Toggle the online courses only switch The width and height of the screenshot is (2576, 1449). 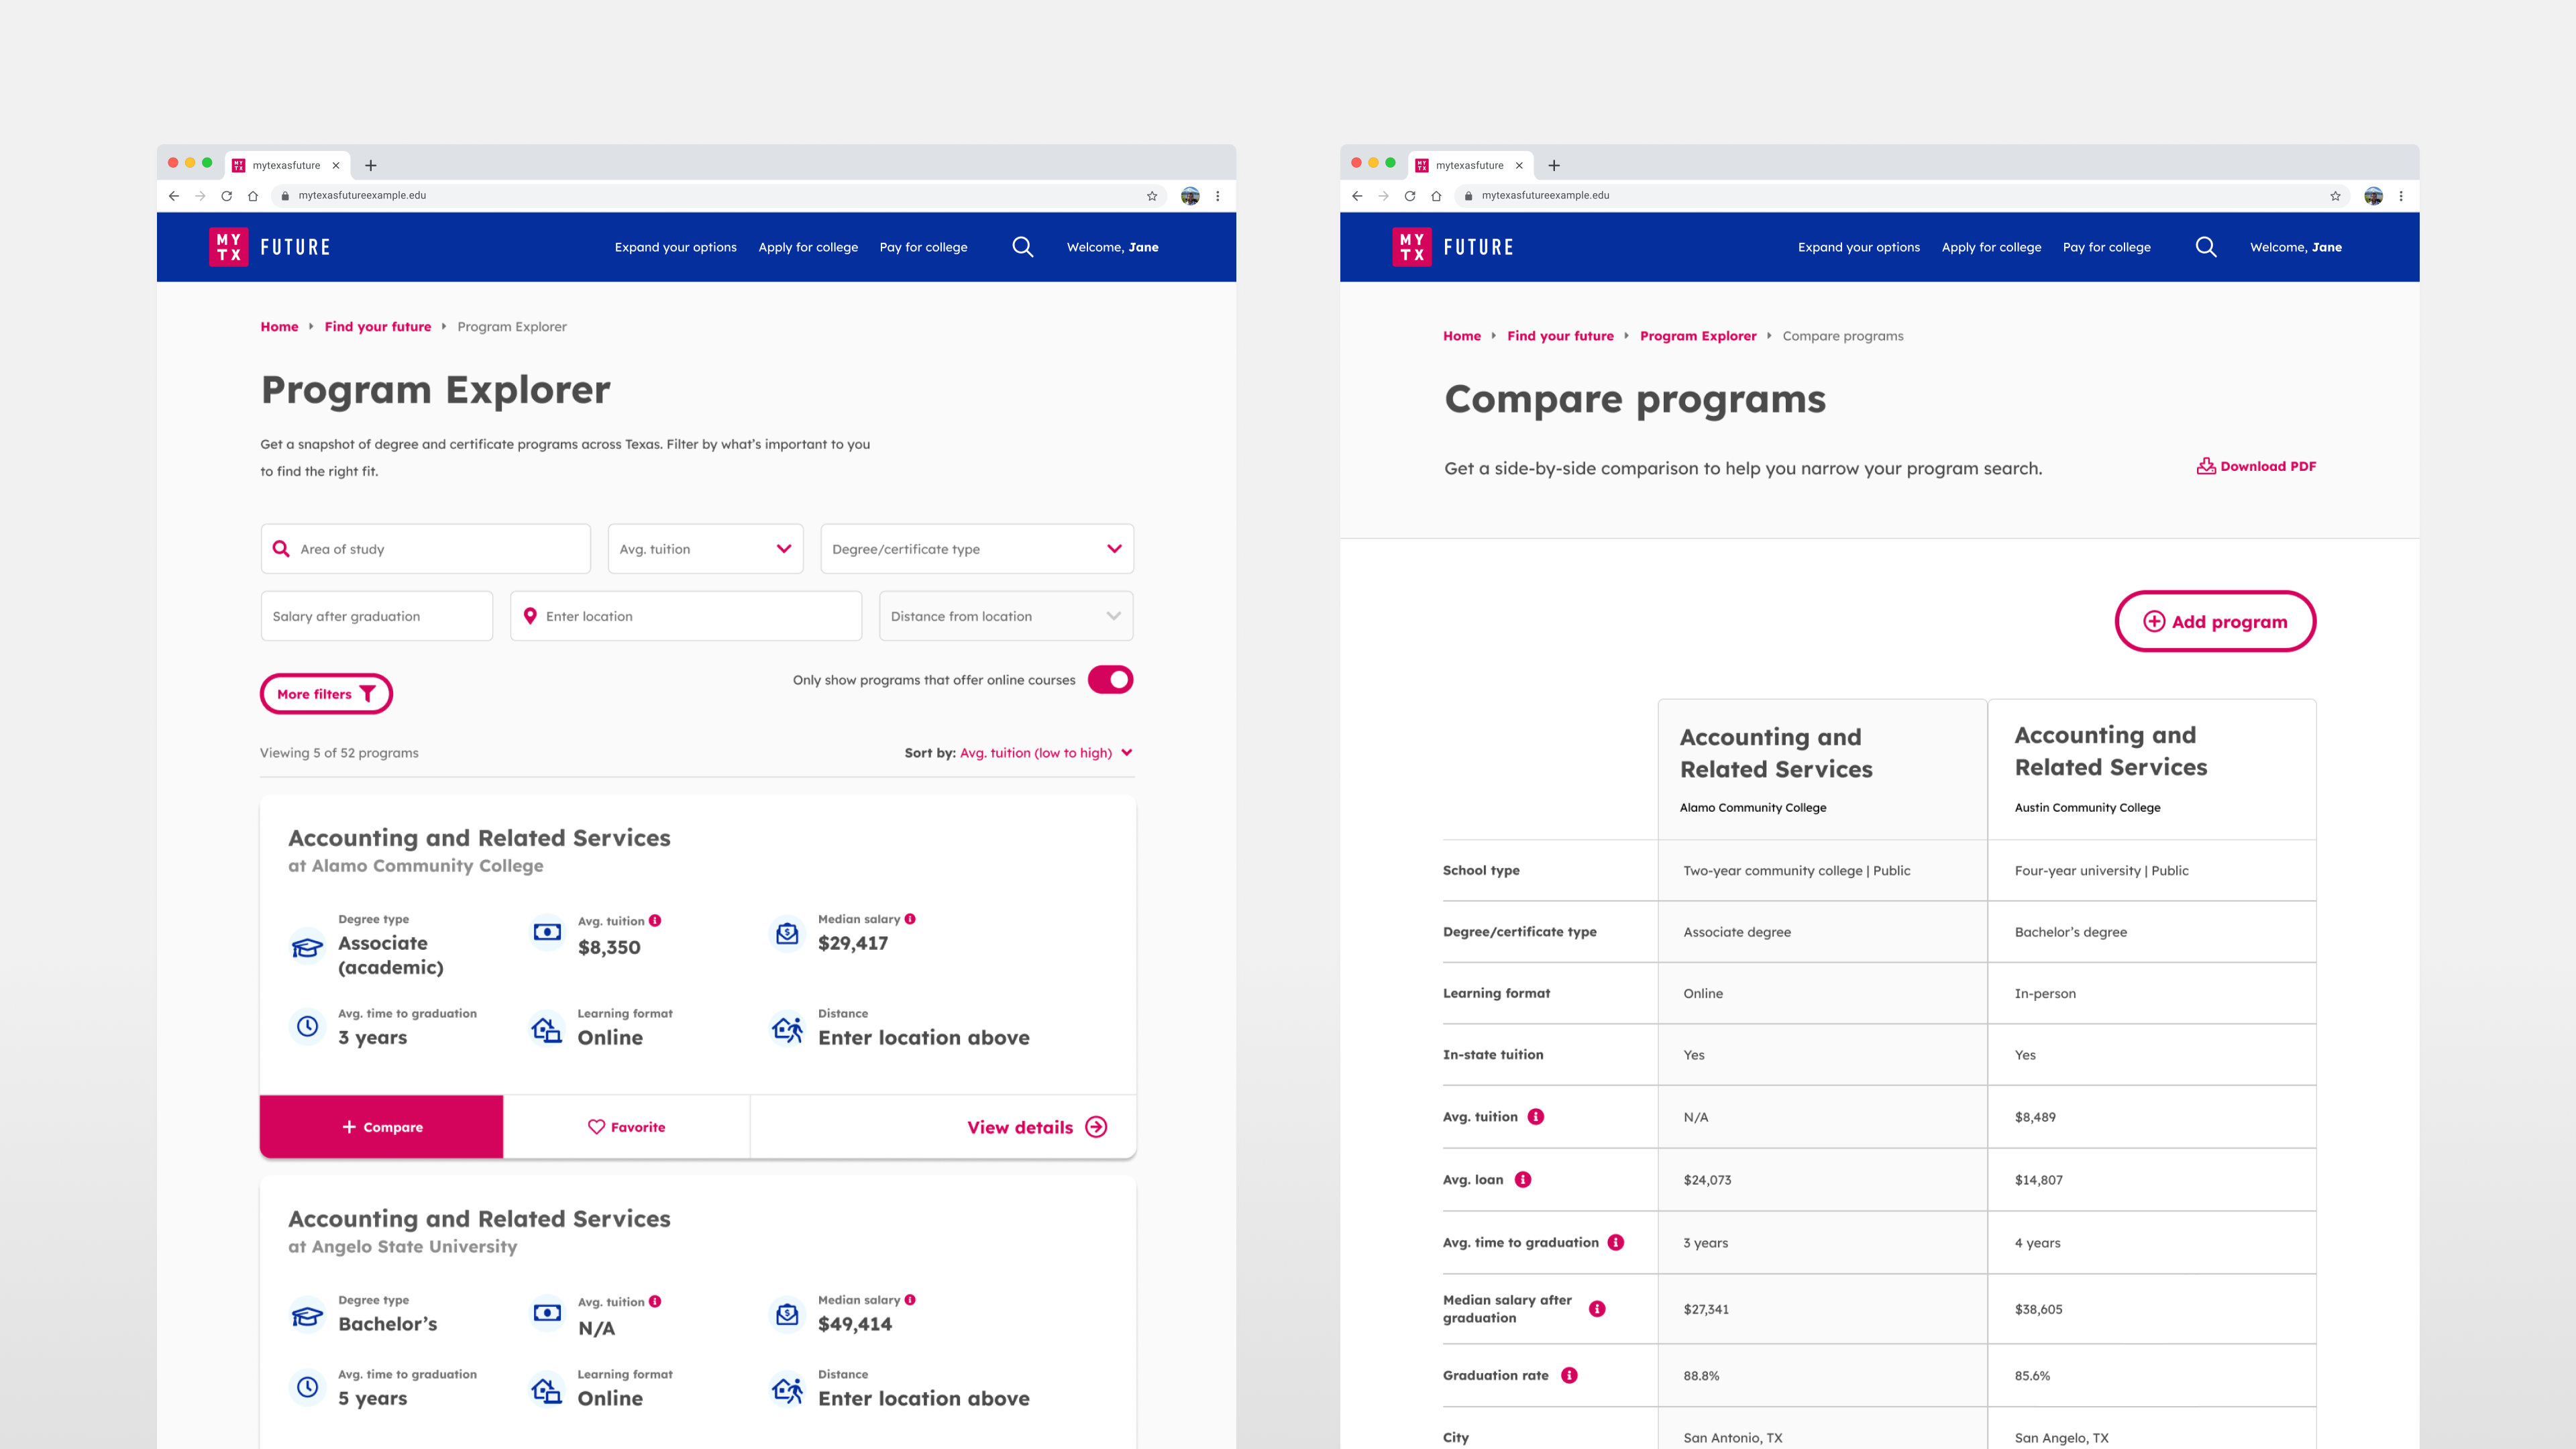point(1110,680)
